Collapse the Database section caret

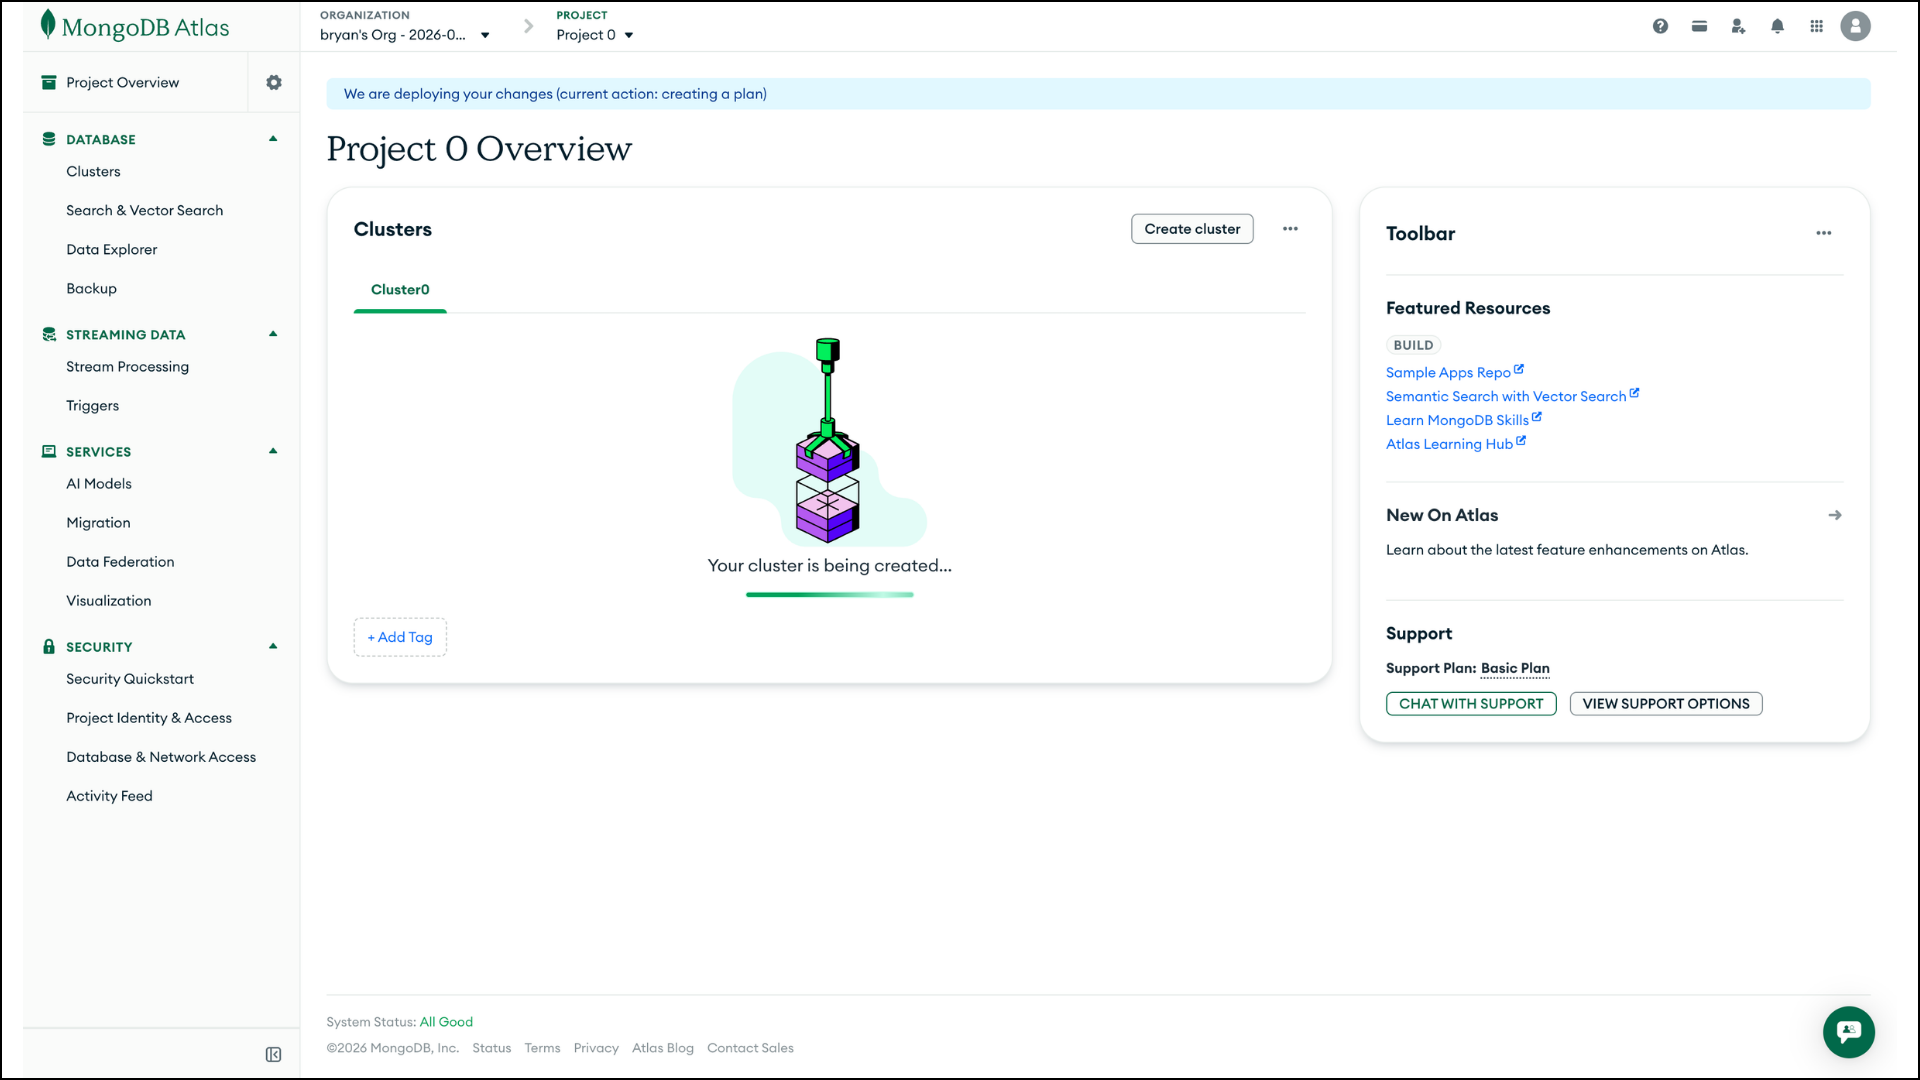[273, 139]
